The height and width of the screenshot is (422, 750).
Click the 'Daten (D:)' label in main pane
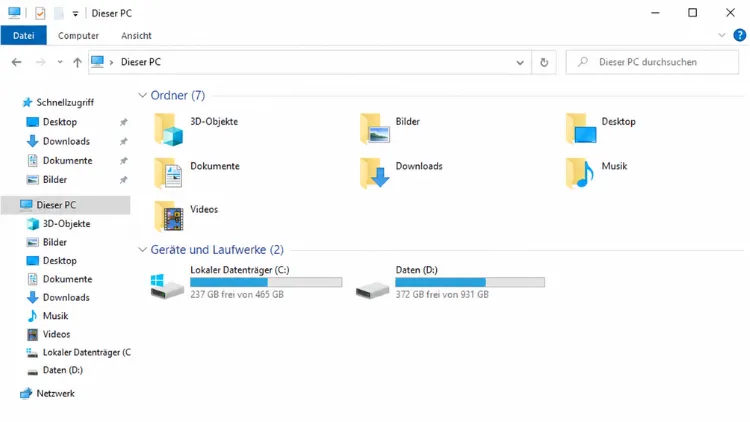[416, 270]
